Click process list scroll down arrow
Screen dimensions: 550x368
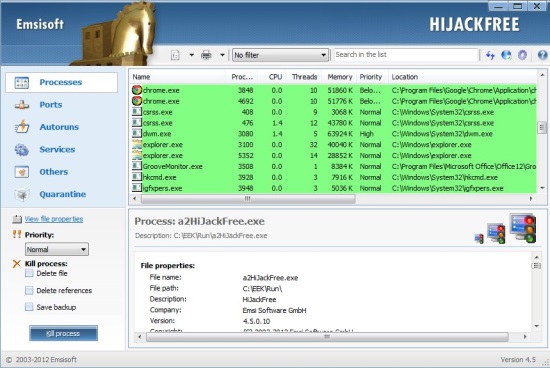tap(542, 188)
